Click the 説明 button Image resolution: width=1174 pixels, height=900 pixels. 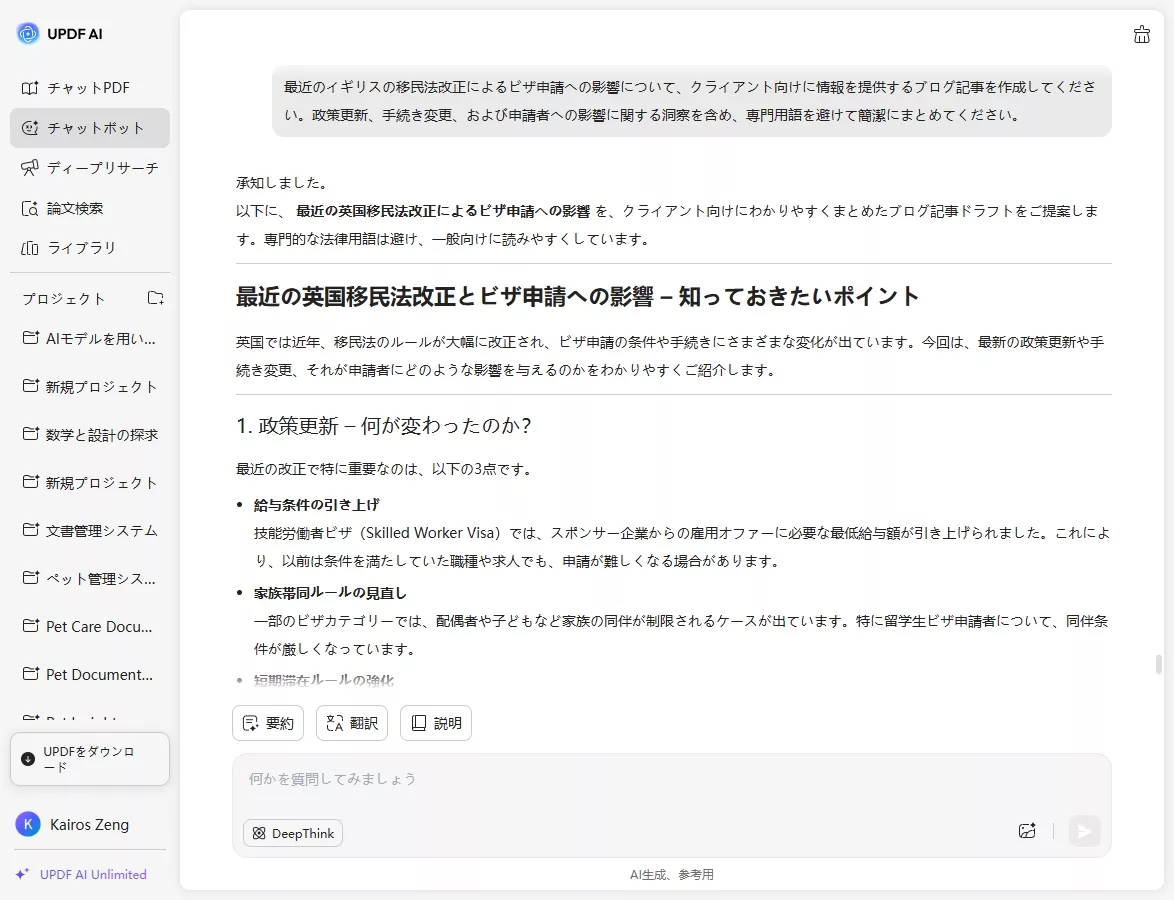tap(435, 722)
